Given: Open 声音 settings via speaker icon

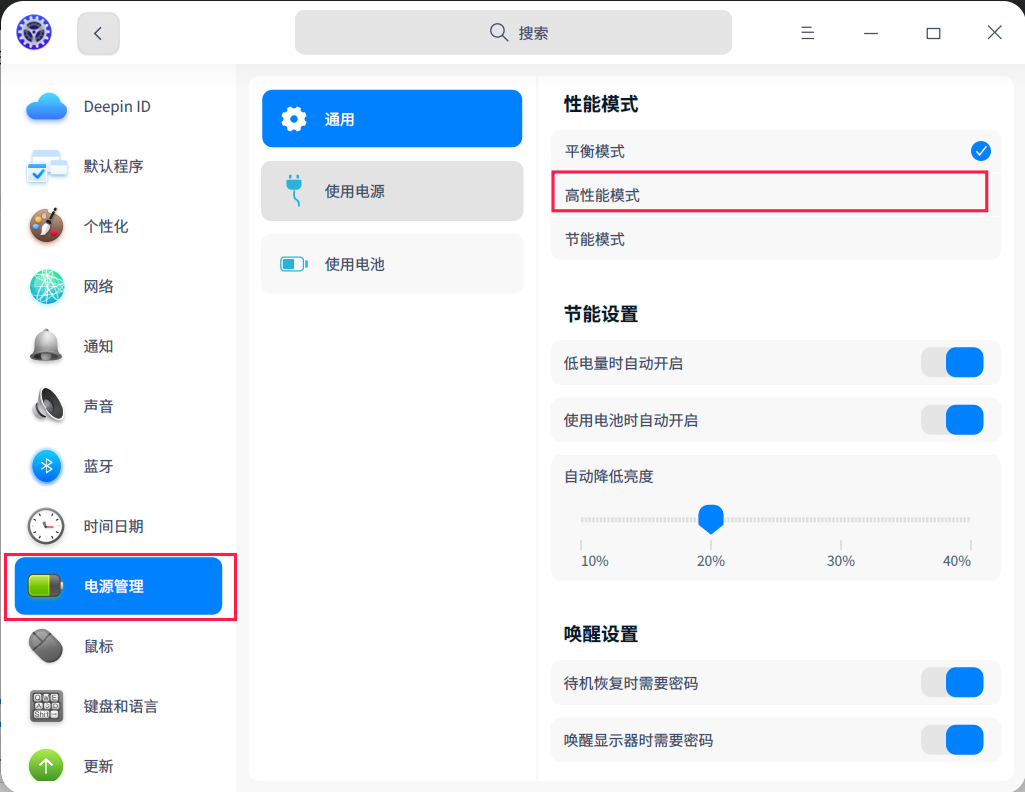Looking at the screenshot, I should (45, 406).
